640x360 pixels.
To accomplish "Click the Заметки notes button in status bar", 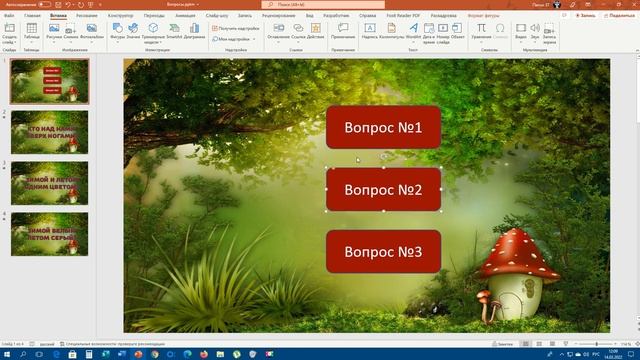I will click(x=502, y=344).
